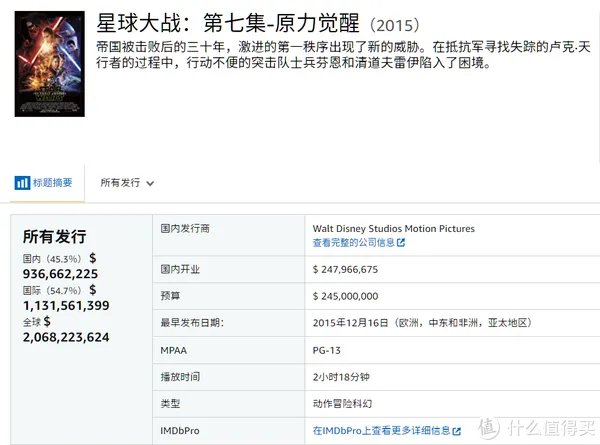Select Walt Disney Studios Motion Pictures text
The height and width of the screenshot is (445, 600).
[394, 229]
